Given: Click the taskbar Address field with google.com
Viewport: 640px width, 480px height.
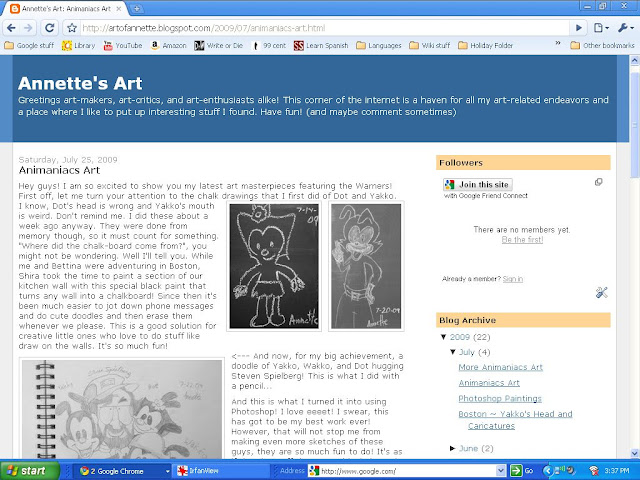Looking at the screenshot, I should click(x=402, y=471).
